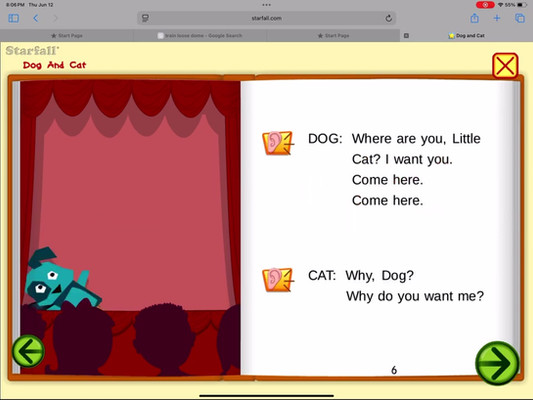The image size is (533, 400).
Task: Add a new Safari tab
Action: click(497, 18)
